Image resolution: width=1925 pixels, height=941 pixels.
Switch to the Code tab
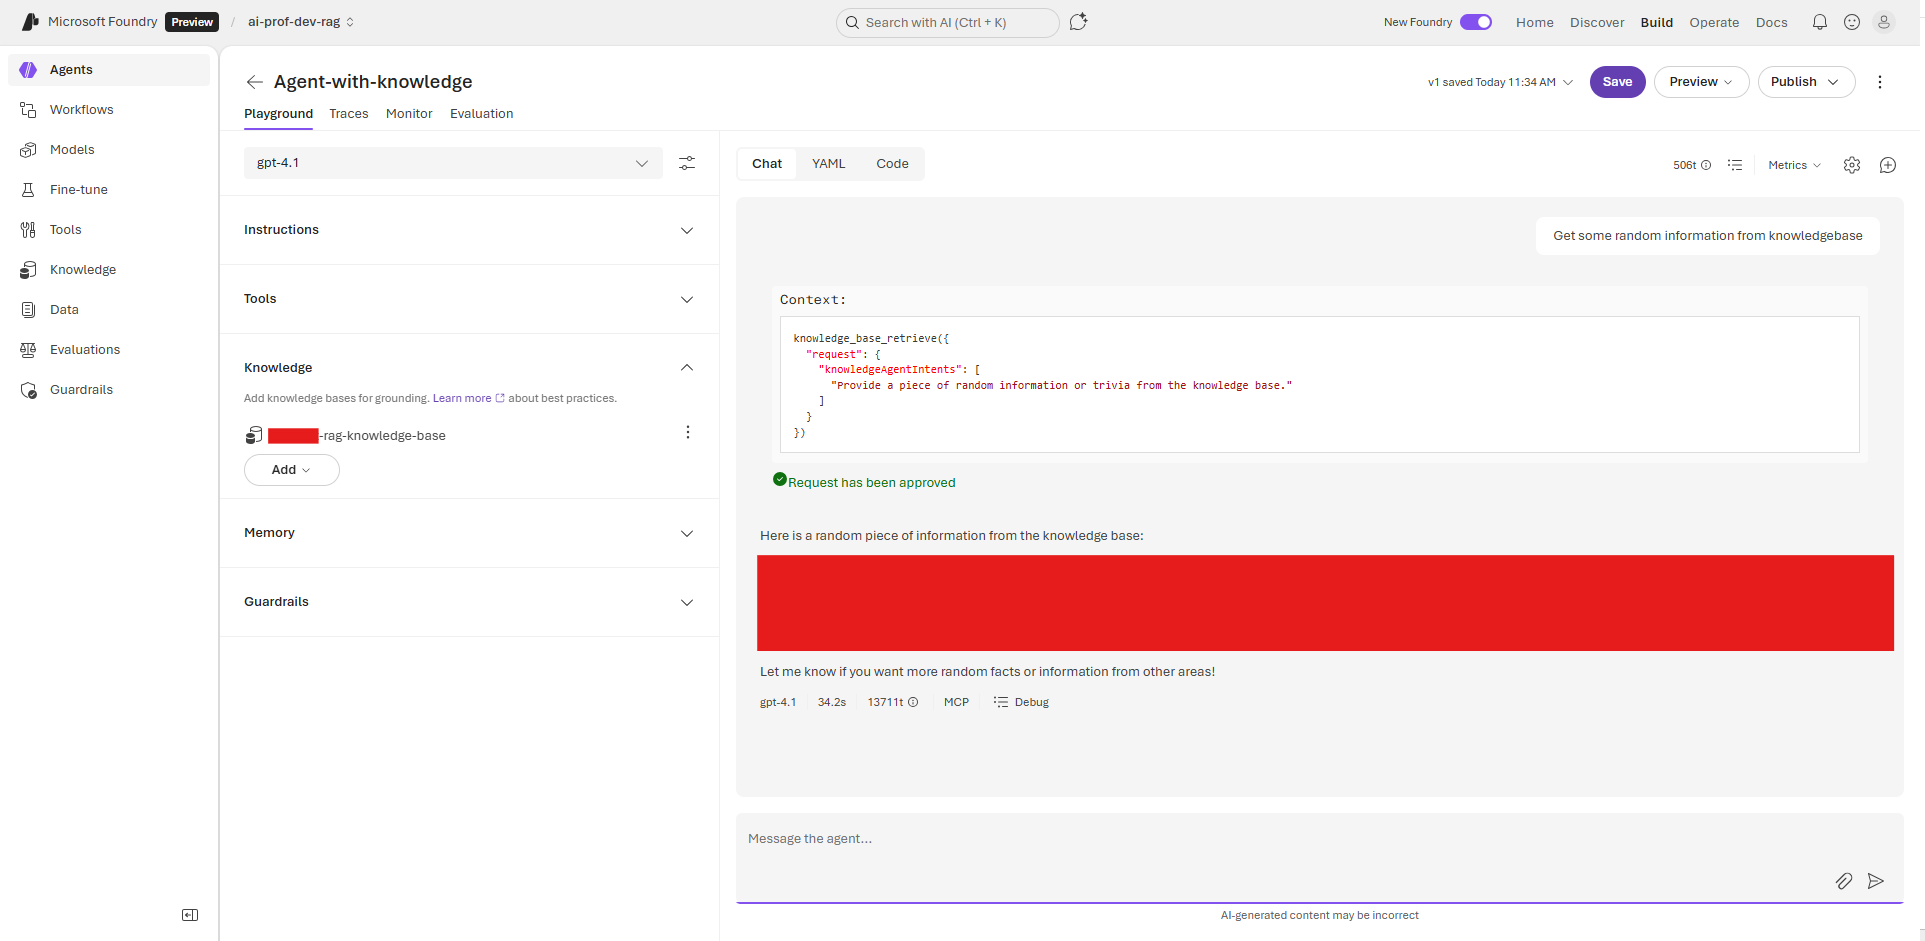point(892,164)
